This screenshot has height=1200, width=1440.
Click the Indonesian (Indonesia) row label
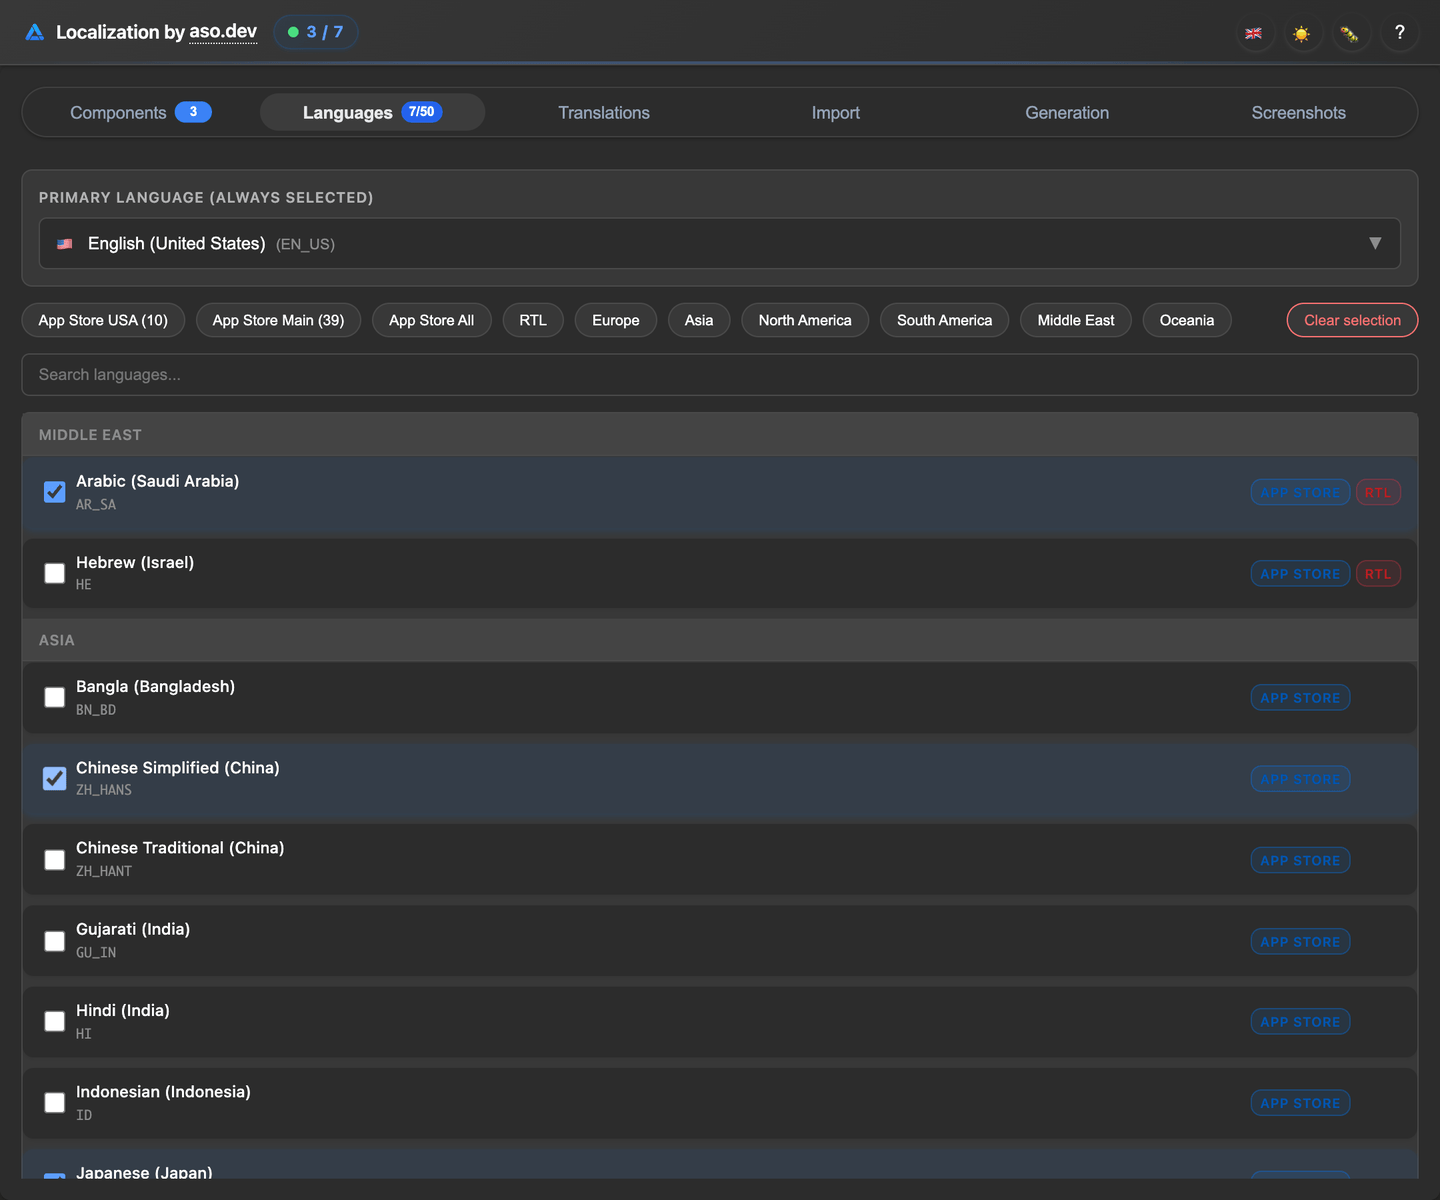tap(163, 1092)
